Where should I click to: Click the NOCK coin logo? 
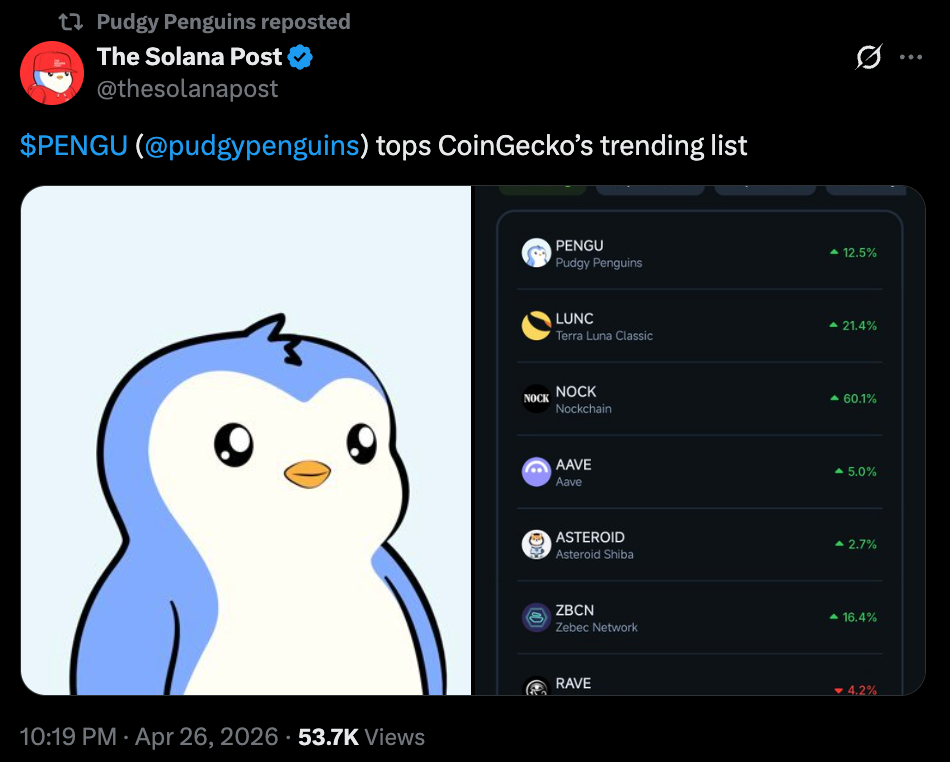pyautogui.click(x=537, y=399)
